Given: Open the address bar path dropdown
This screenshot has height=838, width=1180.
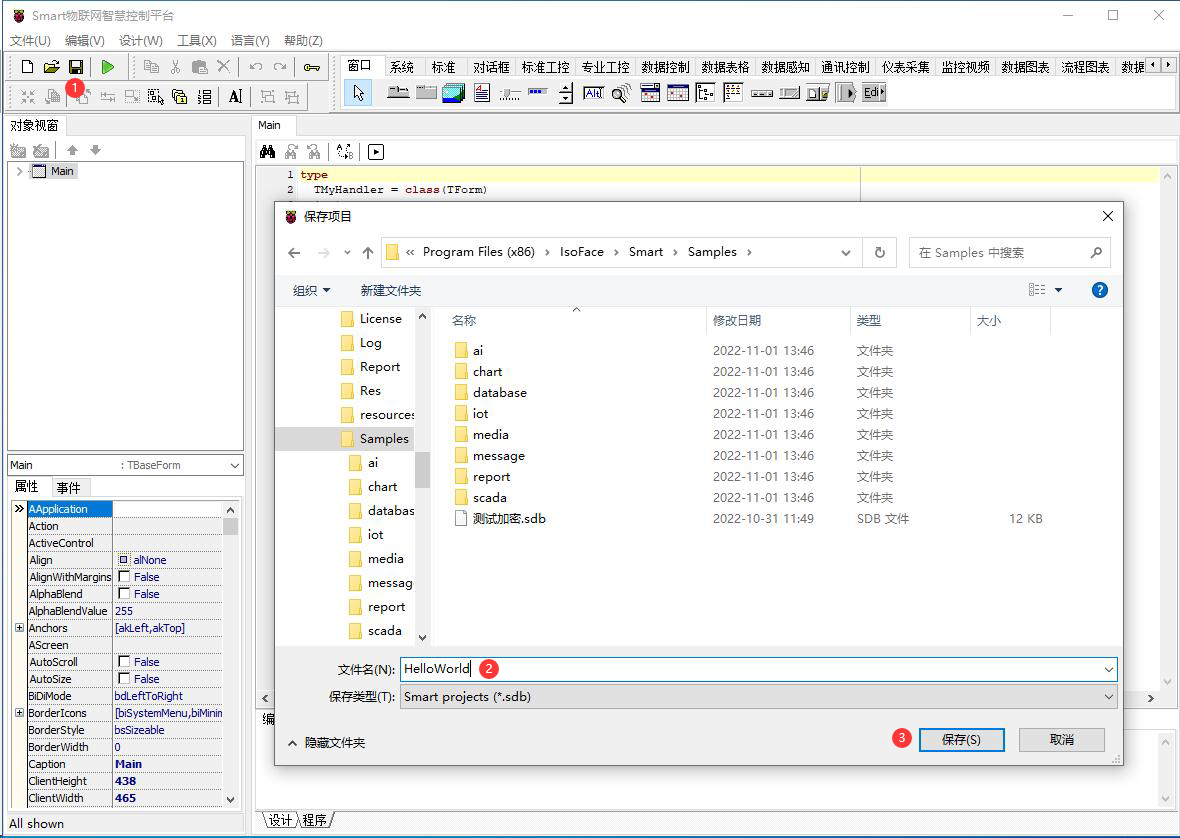Looking at the screenshot, I should [x=846, y=253].
